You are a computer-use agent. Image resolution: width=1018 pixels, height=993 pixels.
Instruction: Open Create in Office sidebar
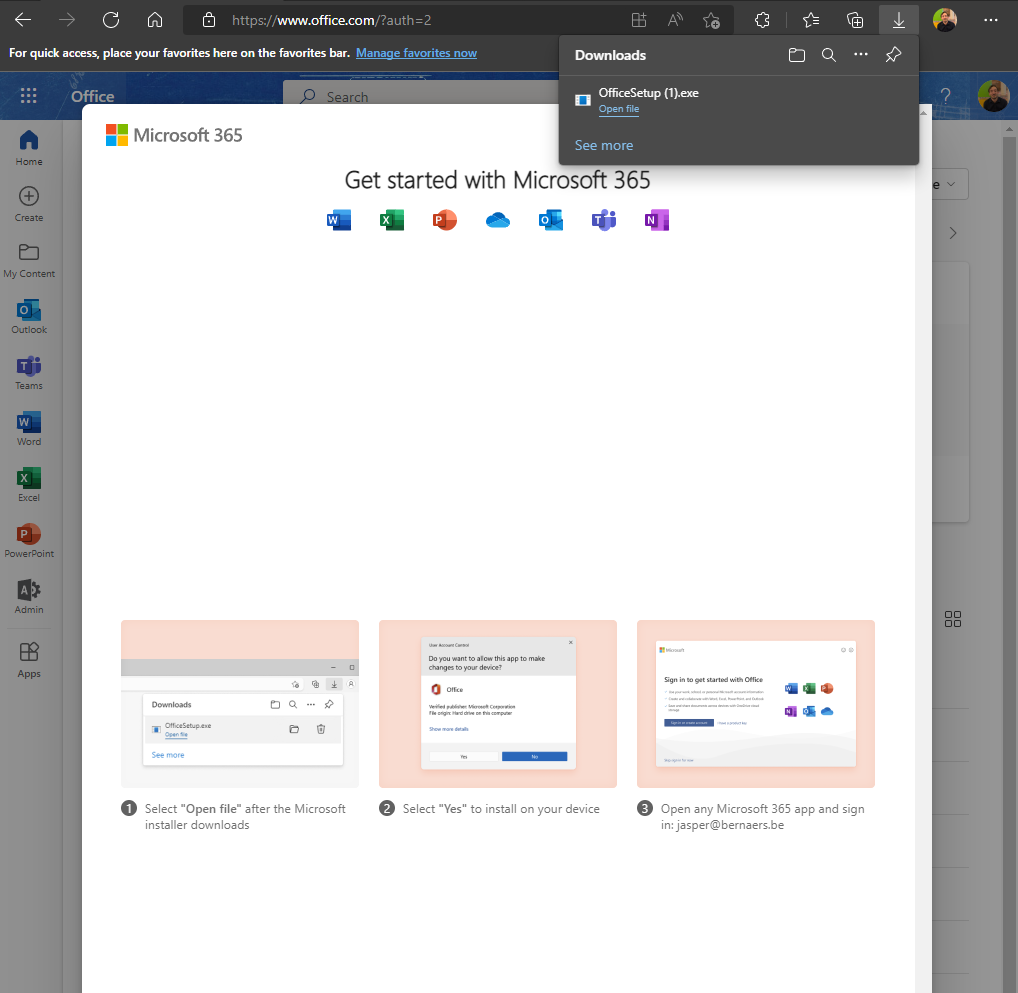click(x=29, y=204)
